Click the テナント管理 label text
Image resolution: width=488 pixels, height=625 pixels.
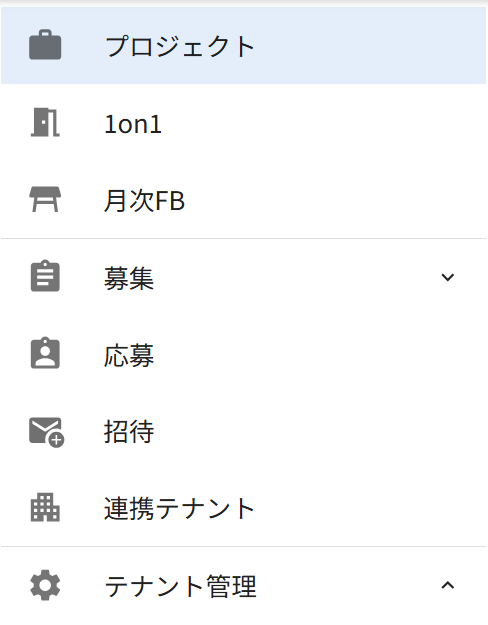tap(180, 586)
